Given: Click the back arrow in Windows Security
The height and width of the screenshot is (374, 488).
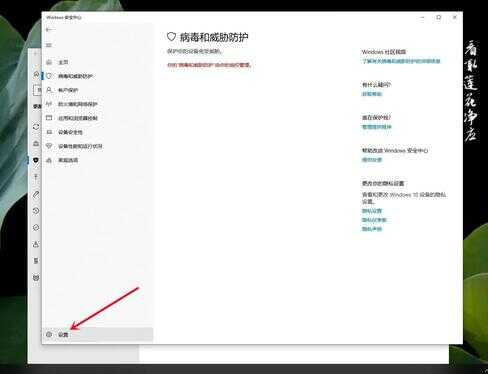Looking at the screenshot, I should [49, 30].
